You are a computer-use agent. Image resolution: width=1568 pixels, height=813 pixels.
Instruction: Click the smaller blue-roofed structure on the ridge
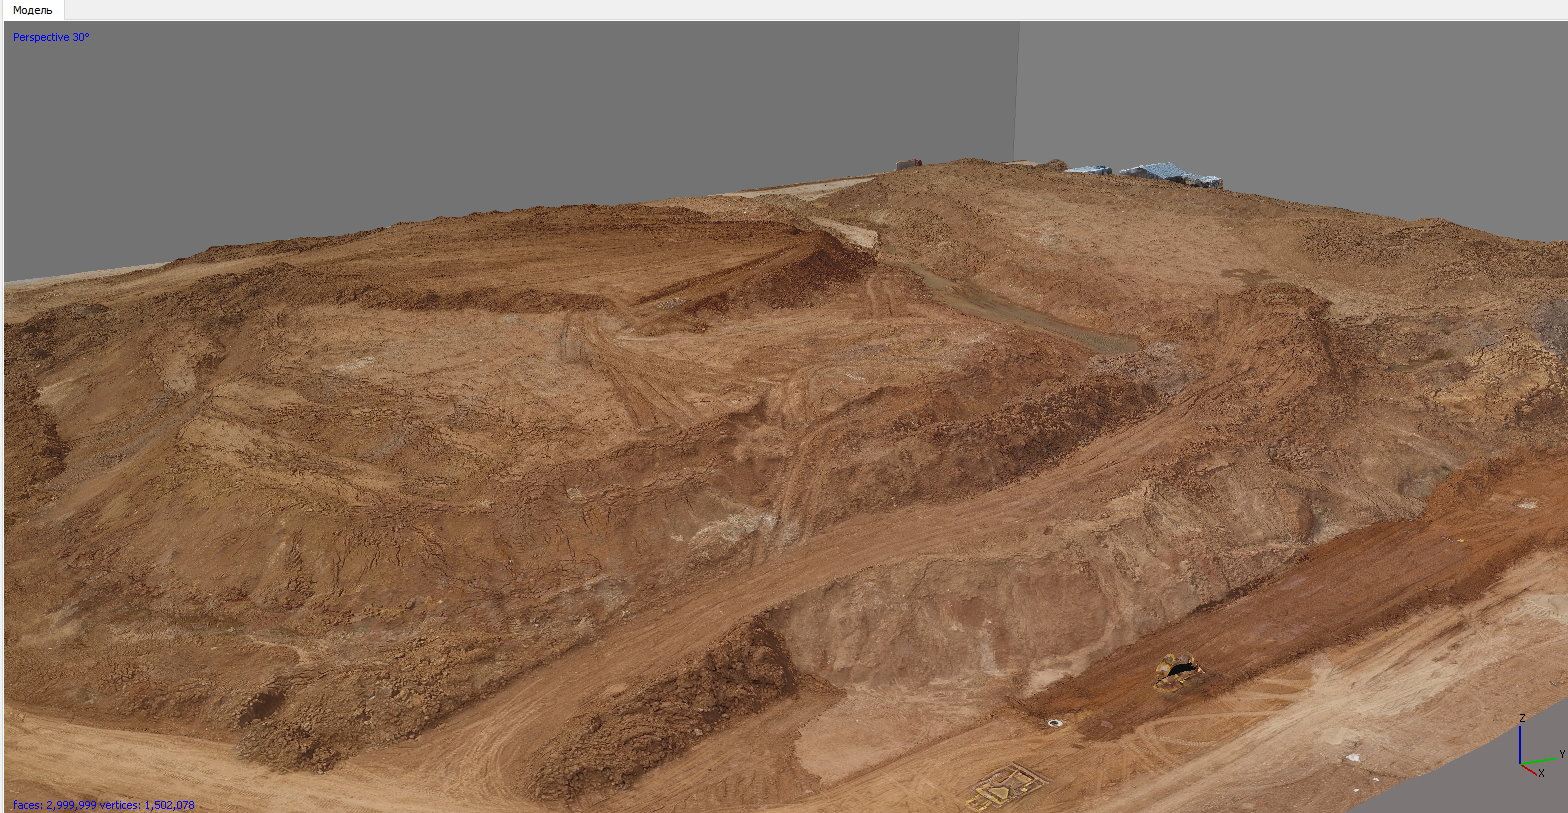(1088, 171)
